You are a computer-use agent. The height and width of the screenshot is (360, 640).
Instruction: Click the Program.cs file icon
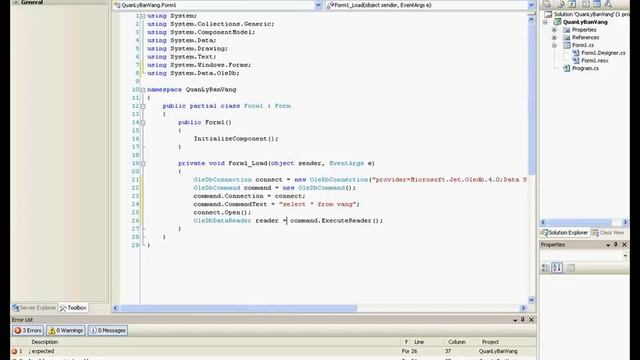[x=567, y=69]
